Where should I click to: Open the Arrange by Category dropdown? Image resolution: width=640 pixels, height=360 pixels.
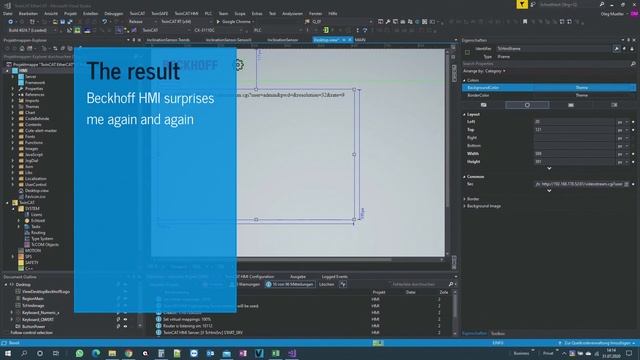tap(484, 71)
